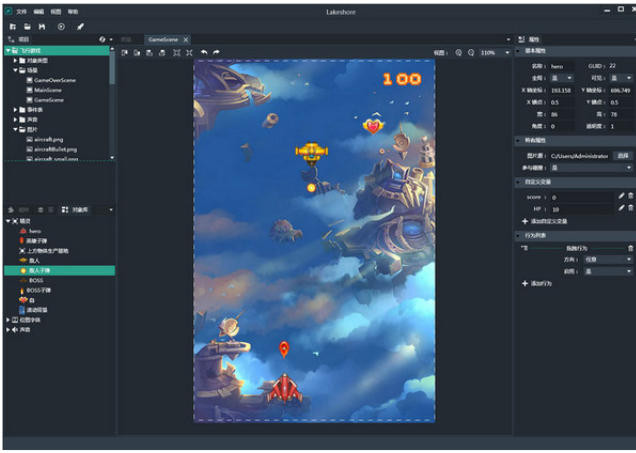Click the zoom out magnifier icon
Screen dimensions: 636x453
(471, 53)
